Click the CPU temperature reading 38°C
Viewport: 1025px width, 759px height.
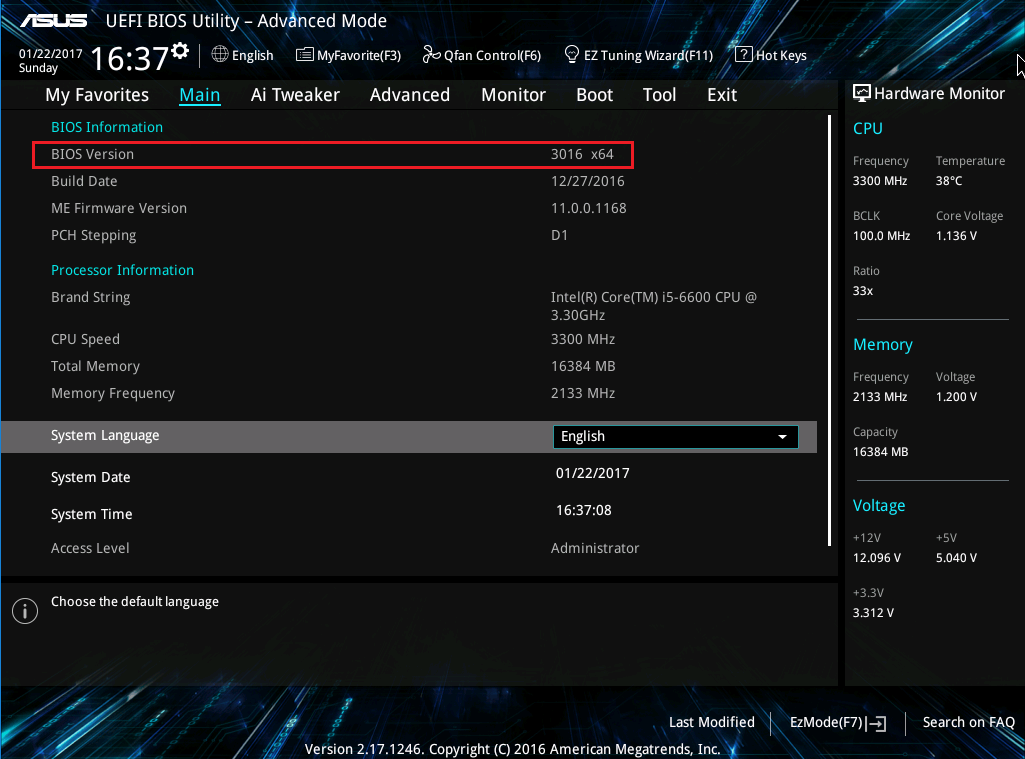[x=949, y=181]
